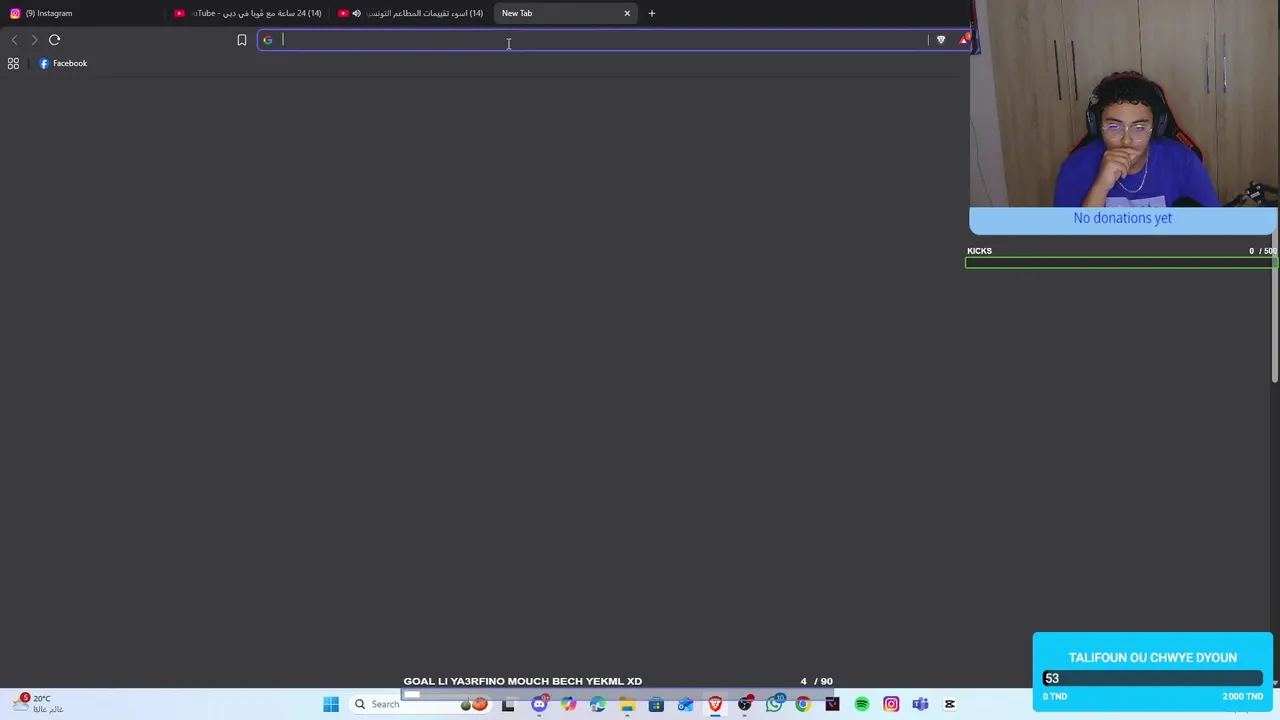Open Google Chrome from the taskbar

(803, 704)
